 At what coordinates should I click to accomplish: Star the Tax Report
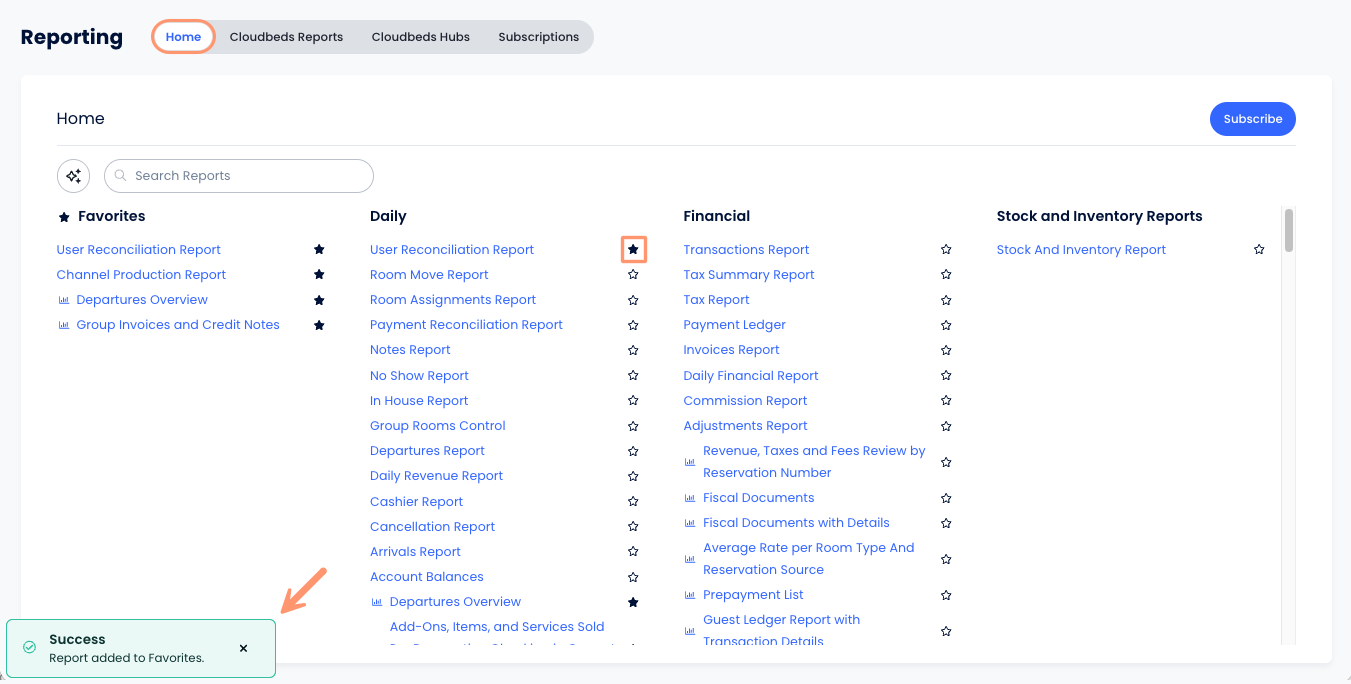pyautogui.click(x=946, y=300)
